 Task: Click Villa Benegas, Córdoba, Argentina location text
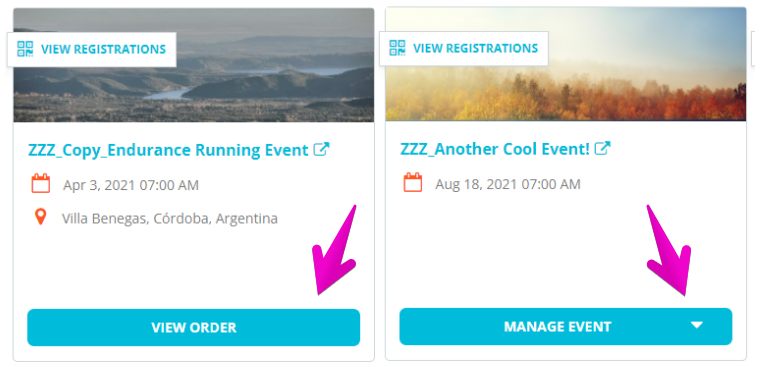170,218
